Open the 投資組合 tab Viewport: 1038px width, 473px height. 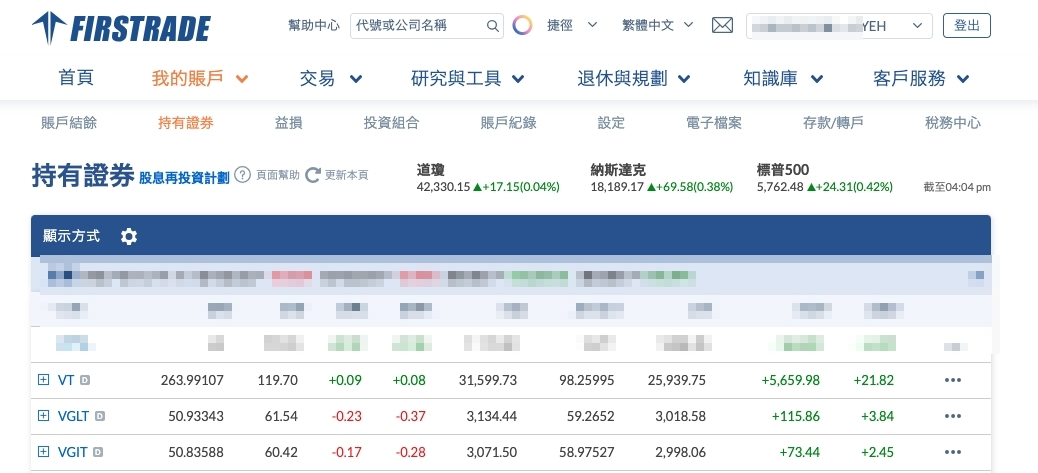tap(391, 123)
